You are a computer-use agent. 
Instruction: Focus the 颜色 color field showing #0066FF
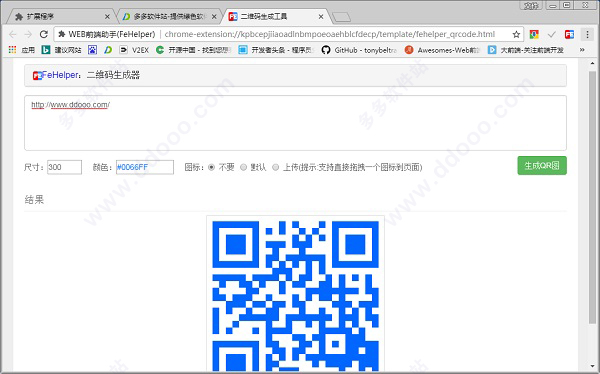click(x=145, y=167)
